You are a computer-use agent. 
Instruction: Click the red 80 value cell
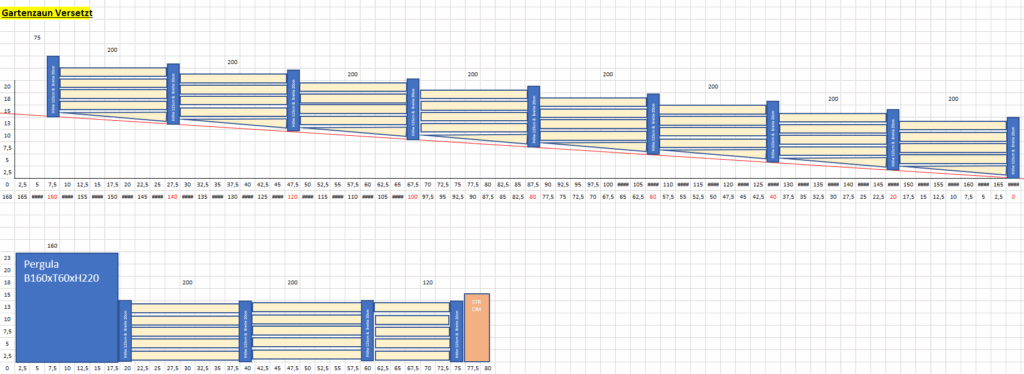tap(533, 196)
